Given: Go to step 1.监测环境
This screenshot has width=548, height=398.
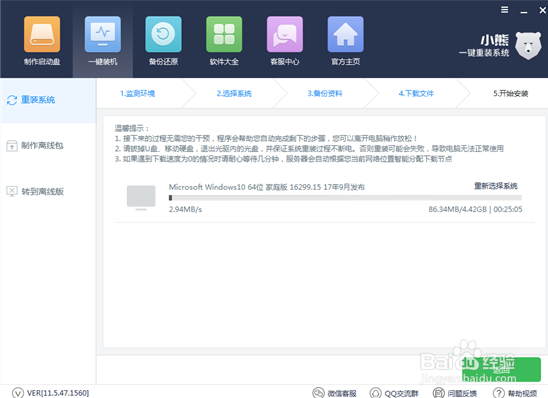Looking at the screenshot, I should (x=137, y=94).
